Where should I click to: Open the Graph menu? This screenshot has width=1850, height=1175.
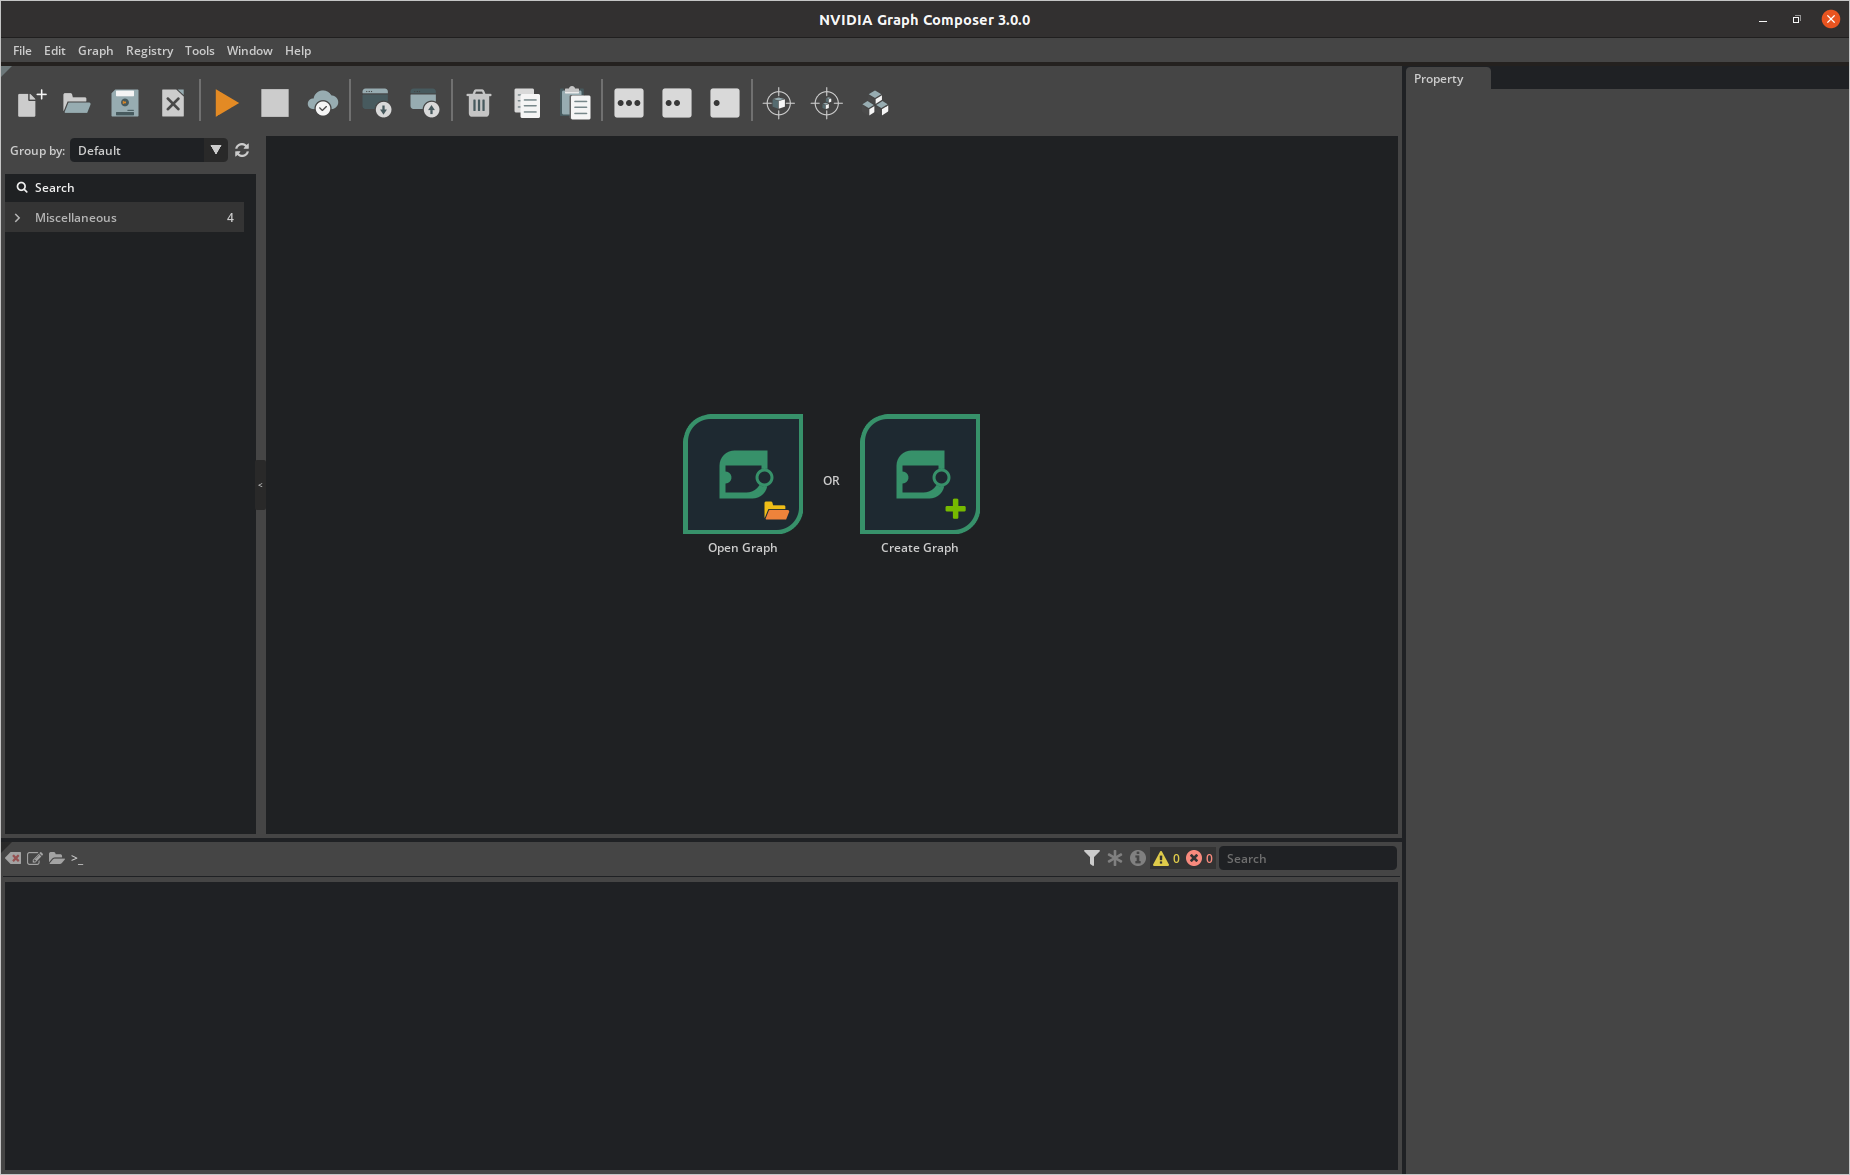click(96, 51)
